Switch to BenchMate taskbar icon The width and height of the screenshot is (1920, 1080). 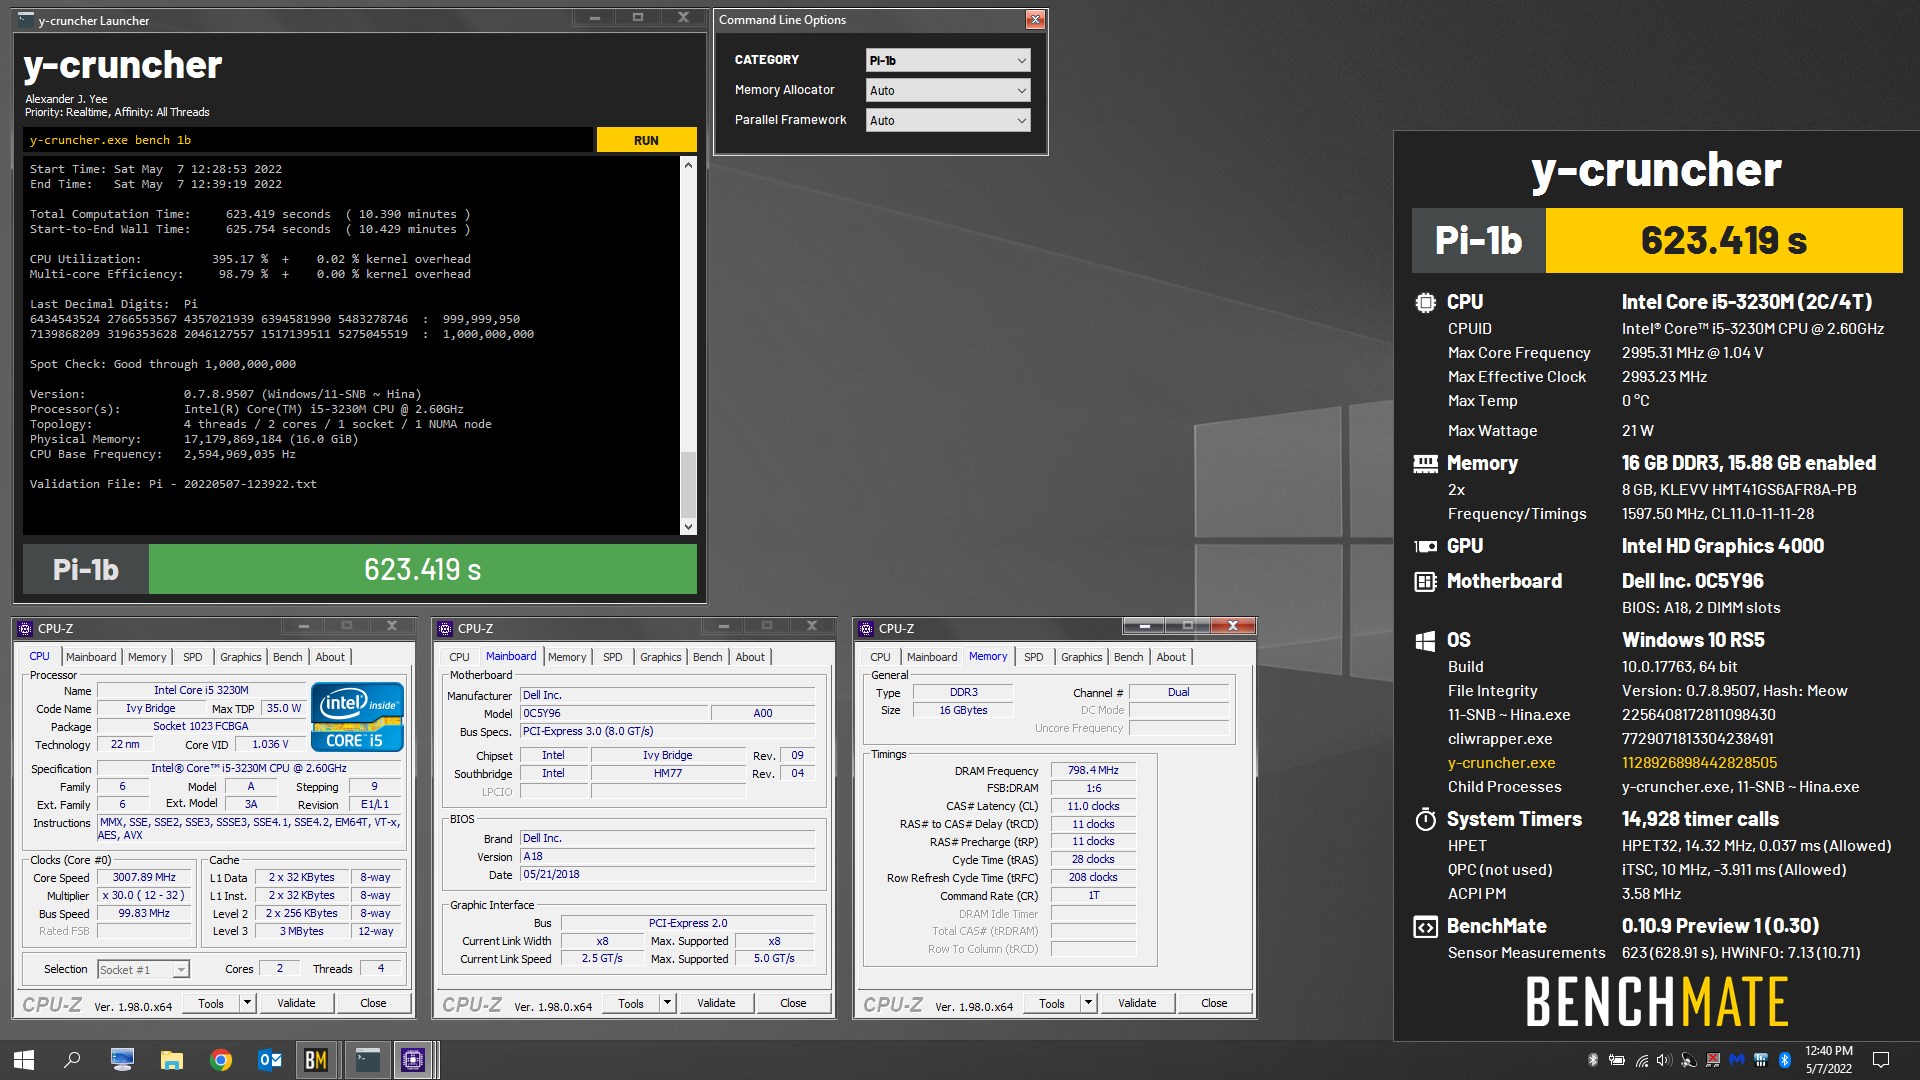point(316,1060)
